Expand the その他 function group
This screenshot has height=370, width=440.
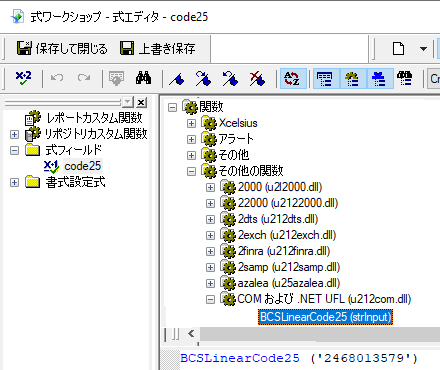click(191, 155)
